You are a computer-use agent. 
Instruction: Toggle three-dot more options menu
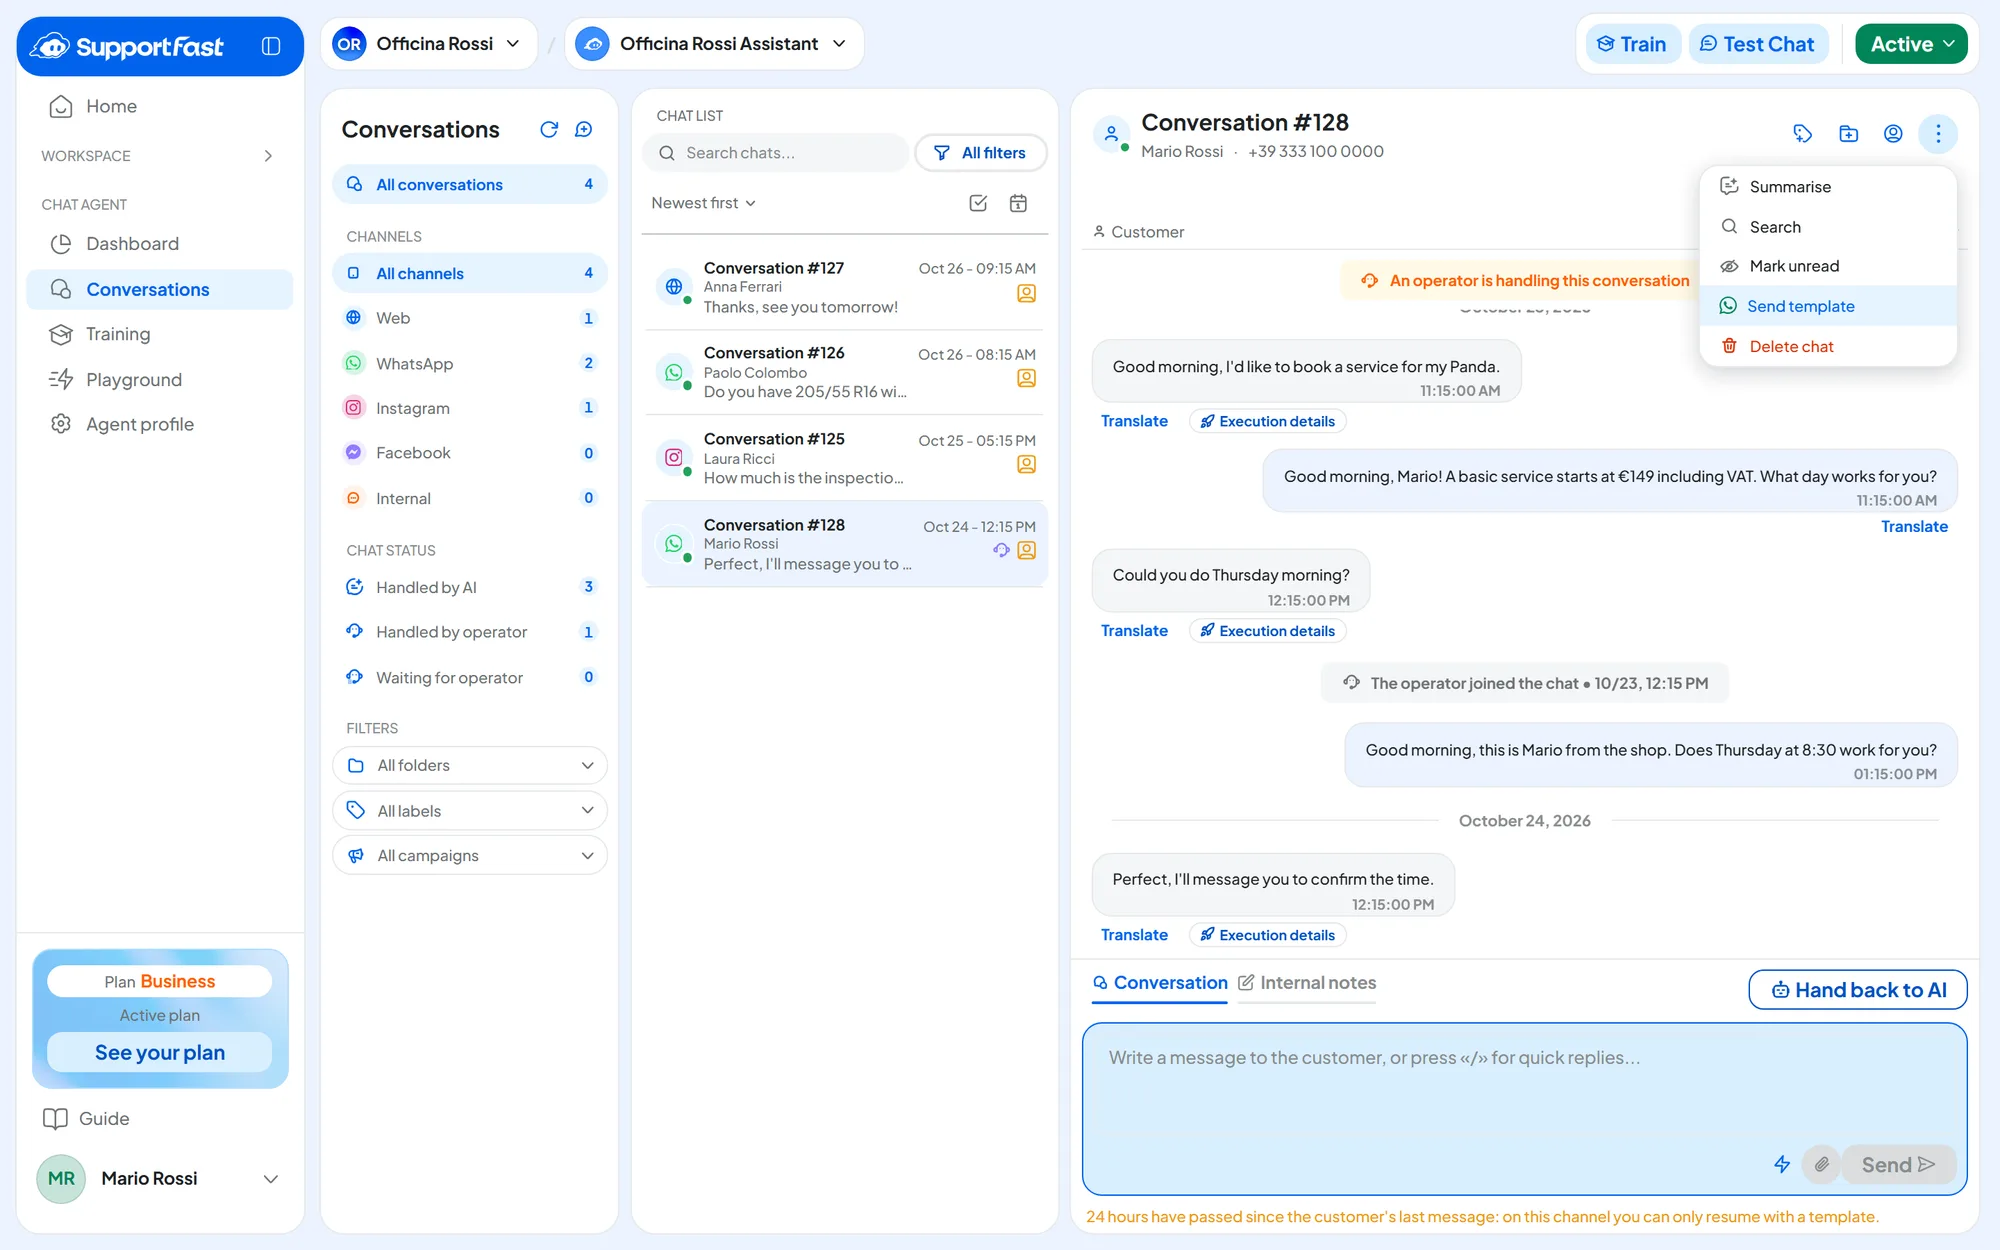pos(1938,133)
